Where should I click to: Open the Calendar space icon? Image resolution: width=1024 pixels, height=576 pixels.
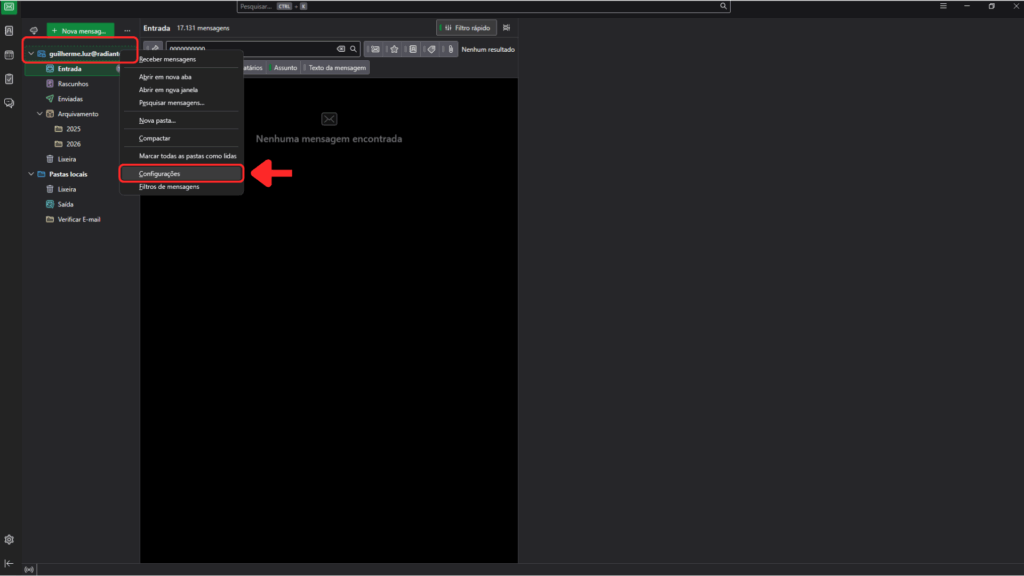[x=9, y=55]
